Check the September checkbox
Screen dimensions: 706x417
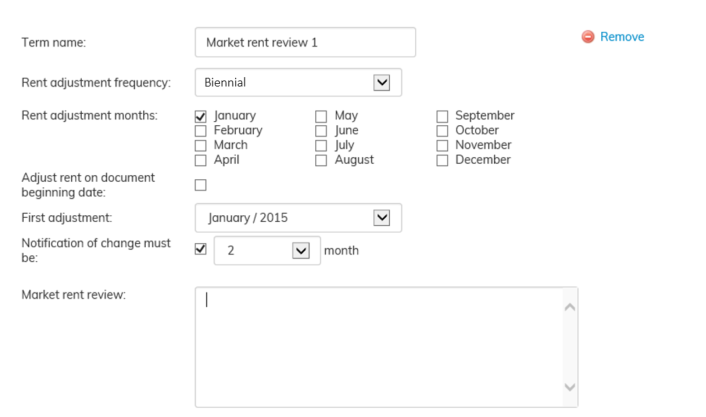[x=442, y=116]
